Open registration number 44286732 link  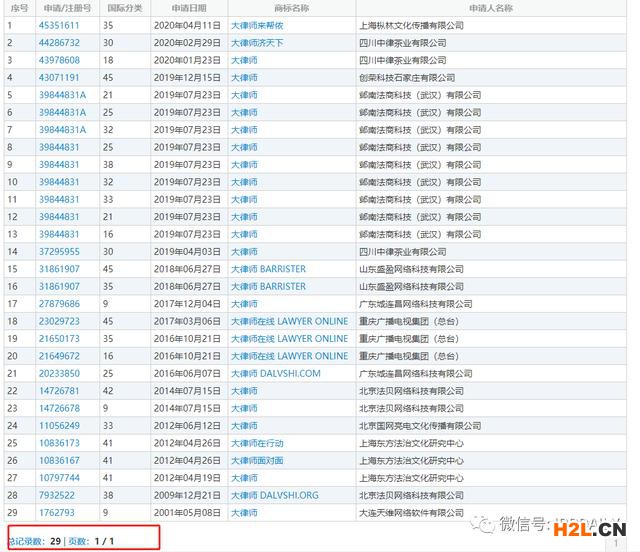59,43
